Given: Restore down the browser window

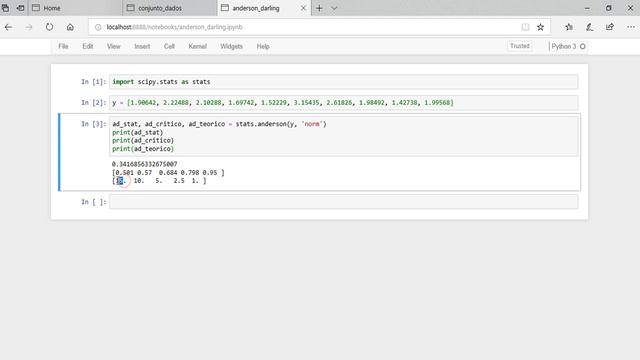Looking at the screenshot, I should click(x=609, y=8).
